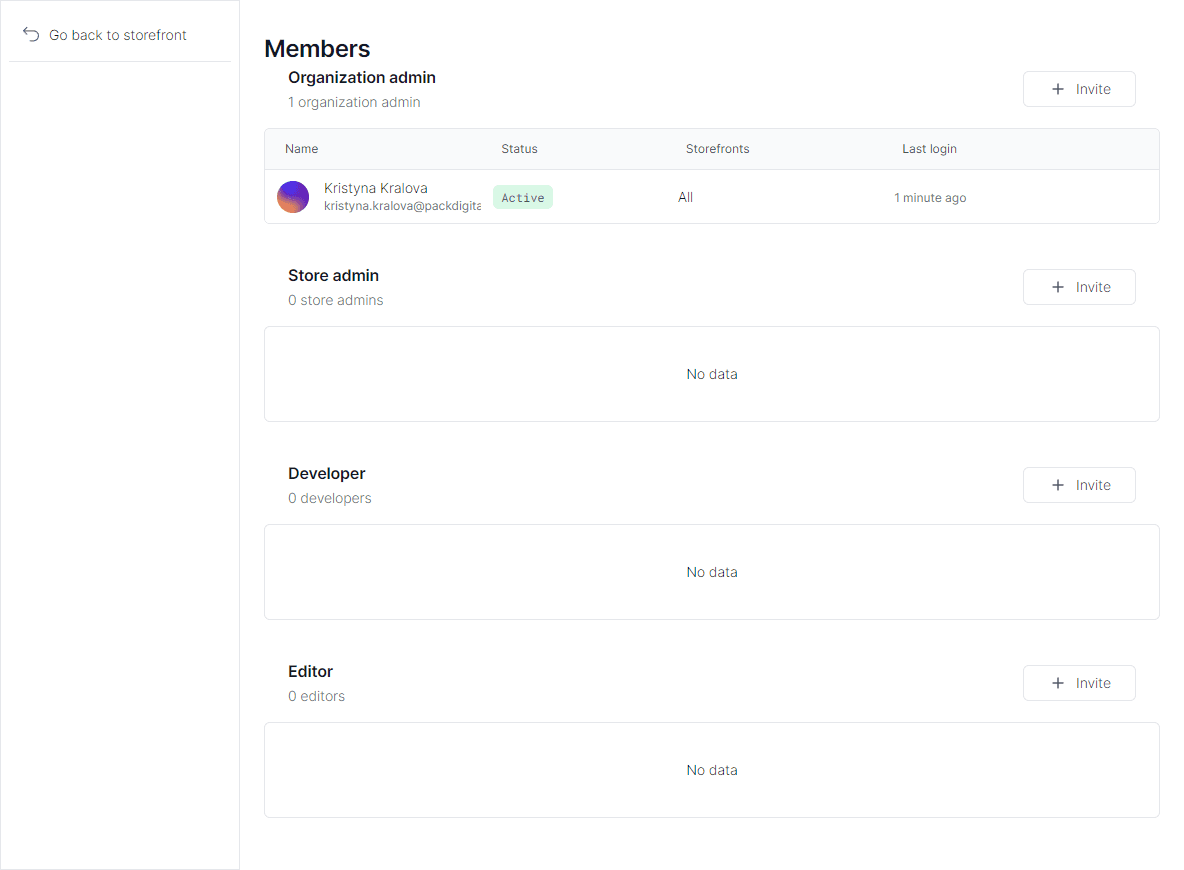Click the Status column header
Screen dimensions: 1184x870
520,149
